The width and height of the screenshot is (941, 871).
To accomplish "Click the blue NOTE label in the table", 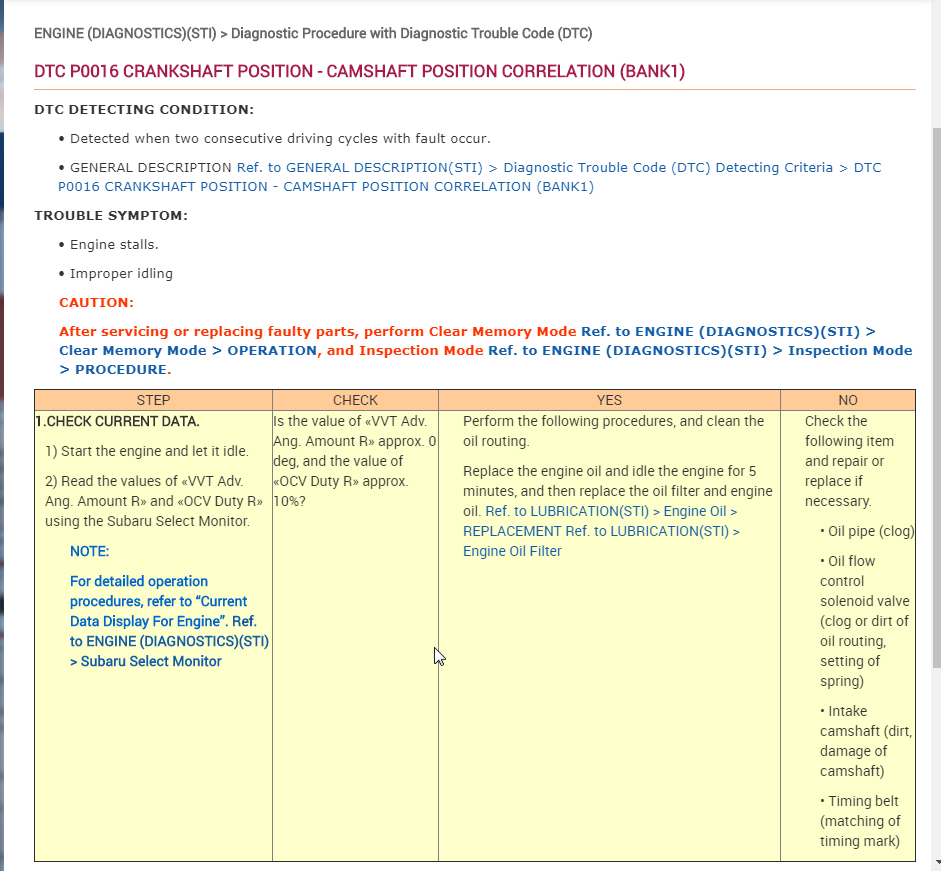I will (x=89, y=551).
